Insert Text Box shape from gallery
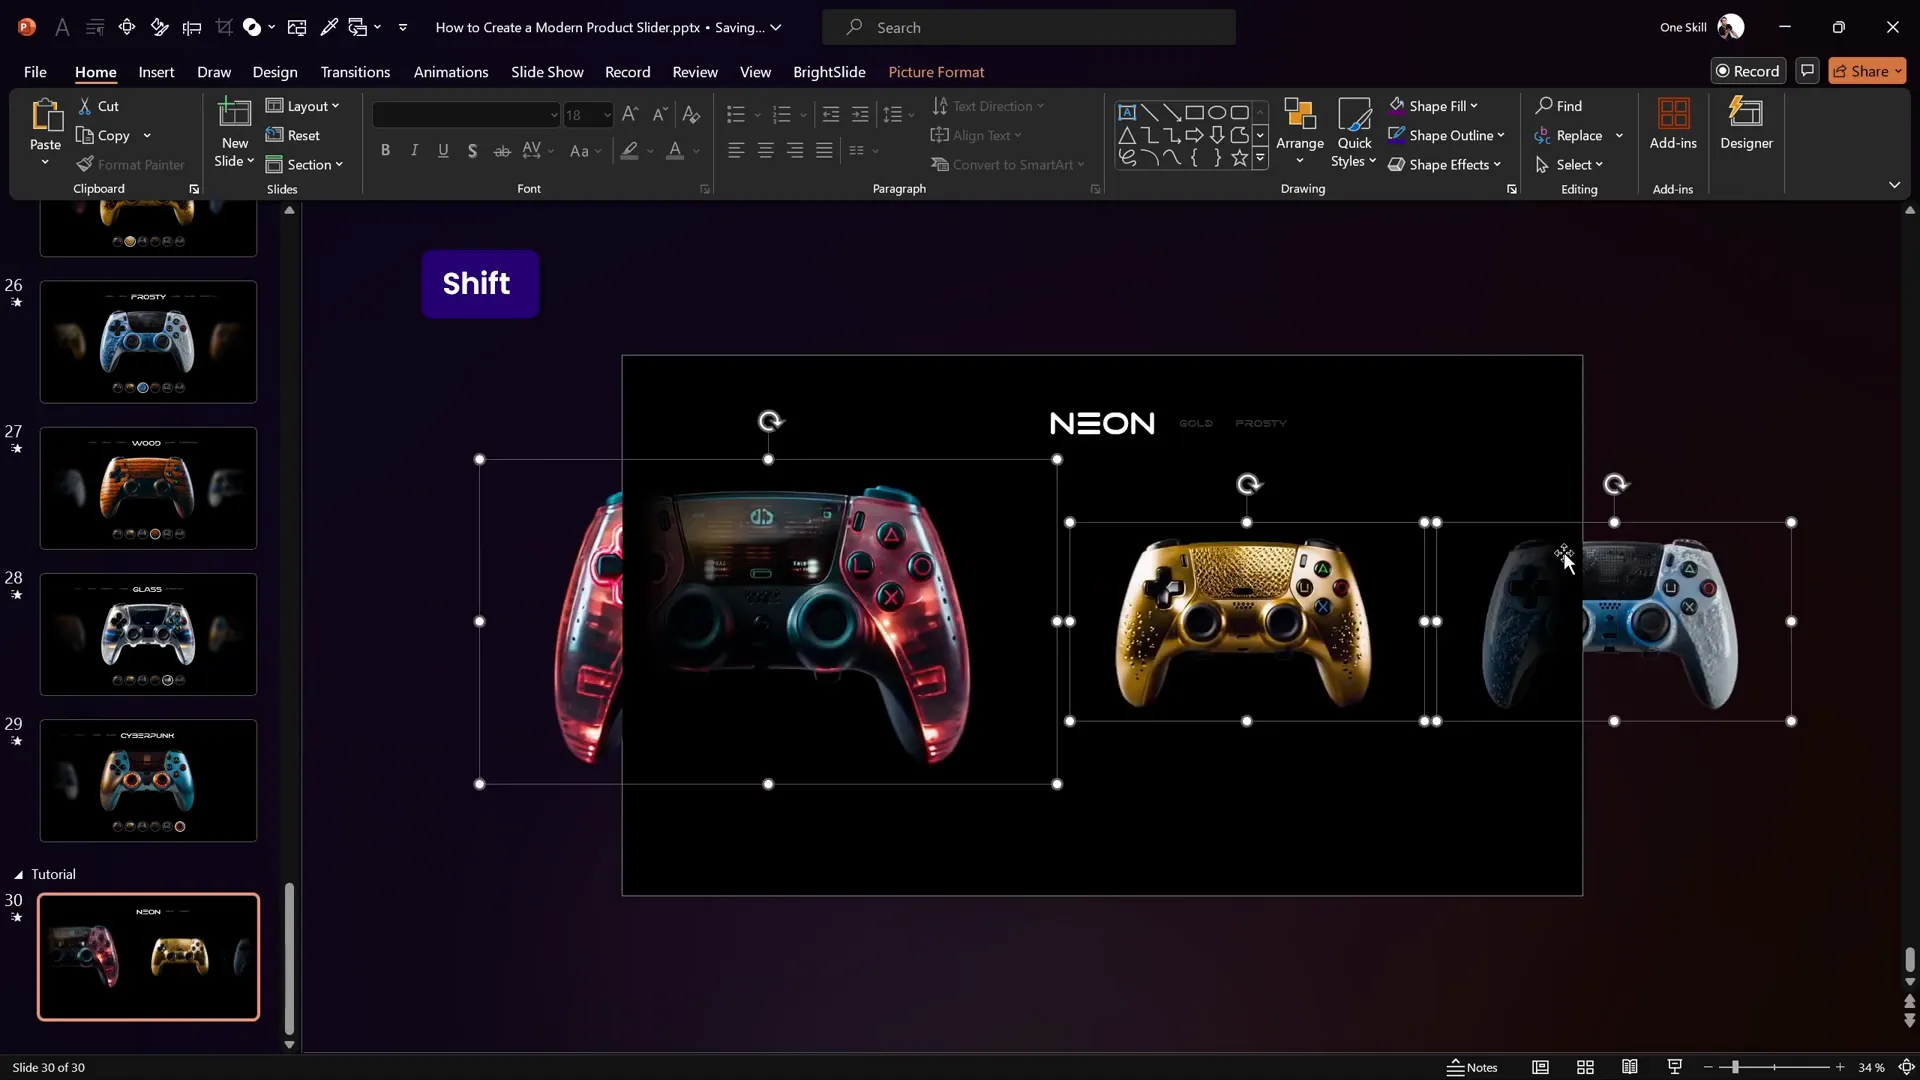 tap(1127, 113)
